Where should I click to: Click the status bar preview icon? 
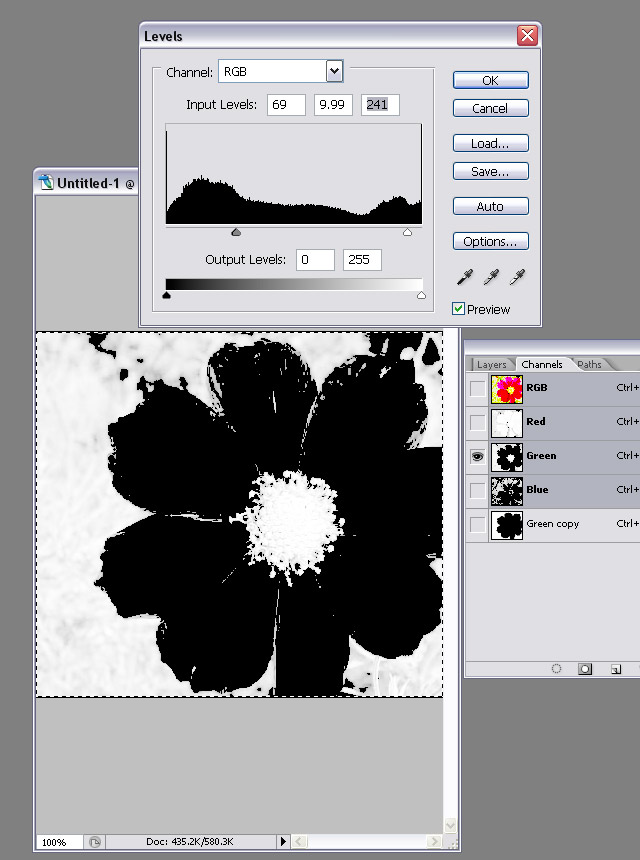coord(94,842)
